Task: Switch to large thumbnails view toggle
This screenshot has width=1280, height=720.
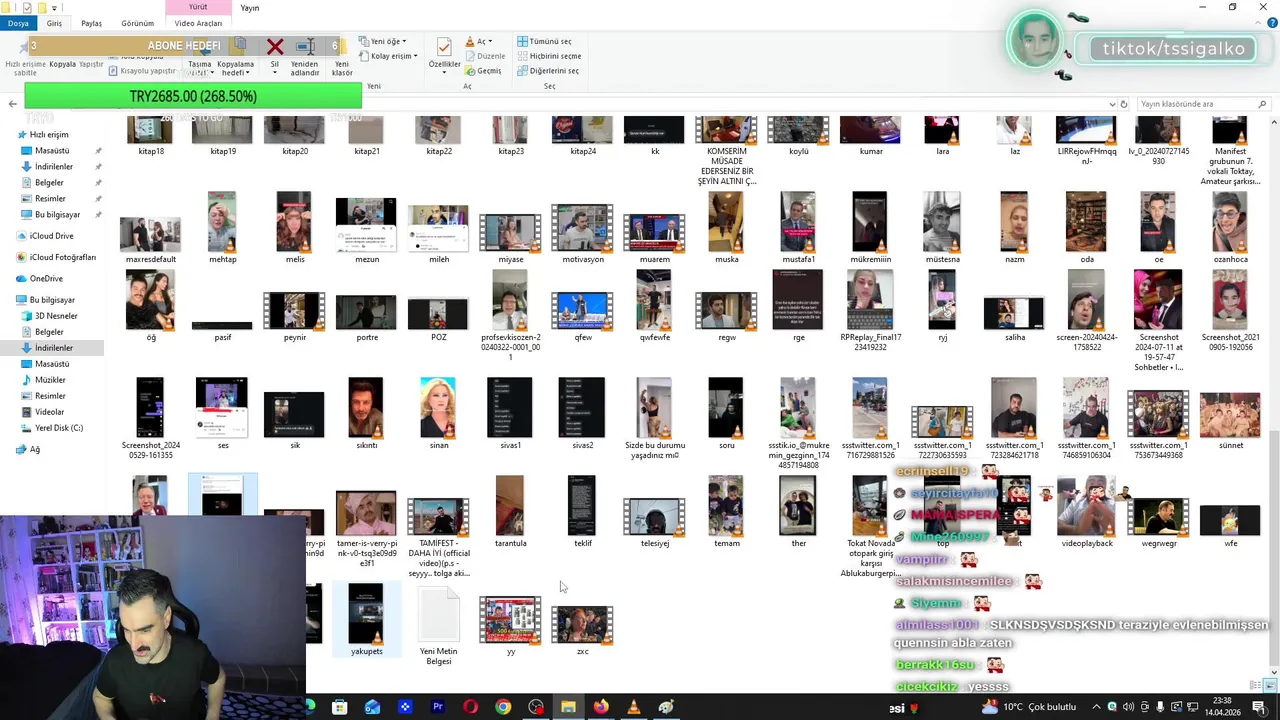Action: 1270,685
